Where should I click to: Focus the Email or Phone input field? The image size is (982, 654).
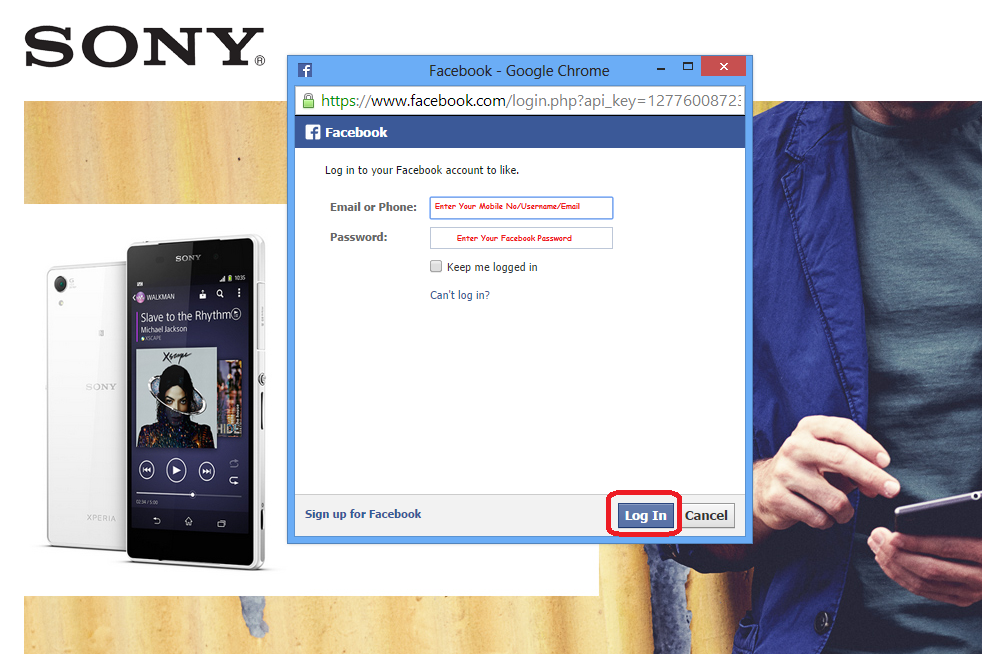point(521,207)
